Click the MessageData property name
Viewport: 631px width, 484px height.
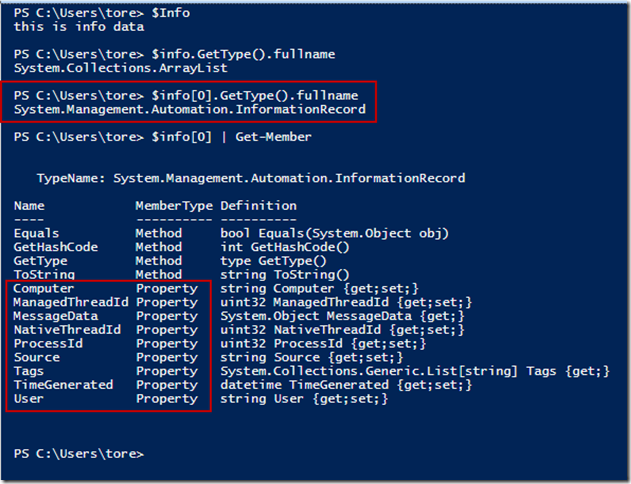pos(56,316)
